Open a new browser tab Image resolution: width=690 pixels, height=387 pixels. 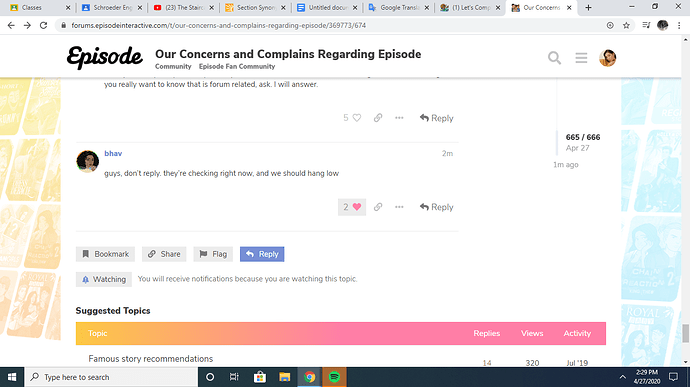(x=588, y=7)
